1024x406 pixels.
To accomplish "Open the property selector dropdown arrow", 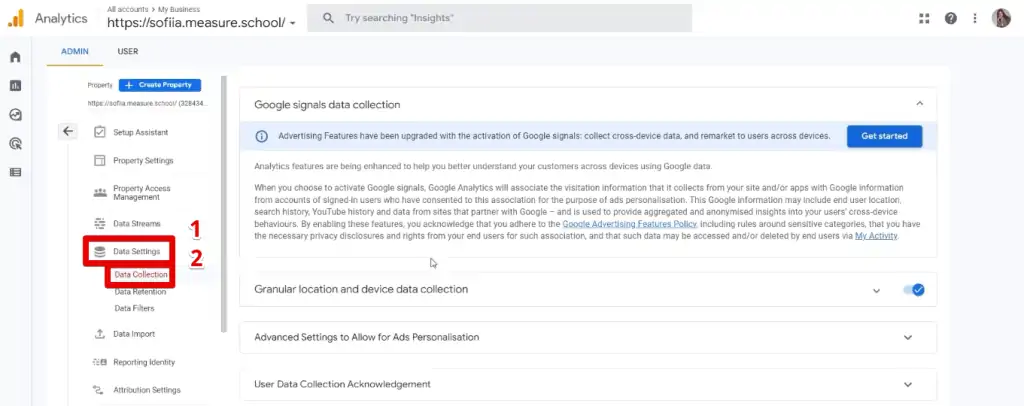I will tap(293, 23).
